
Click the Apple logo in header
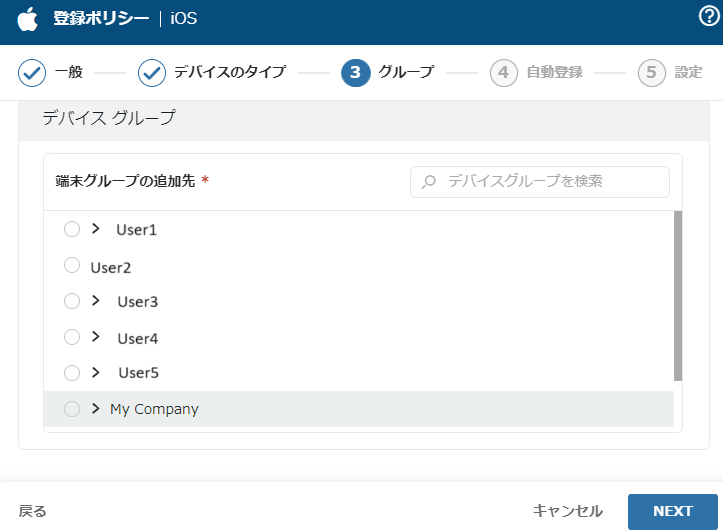click(27, 19)
